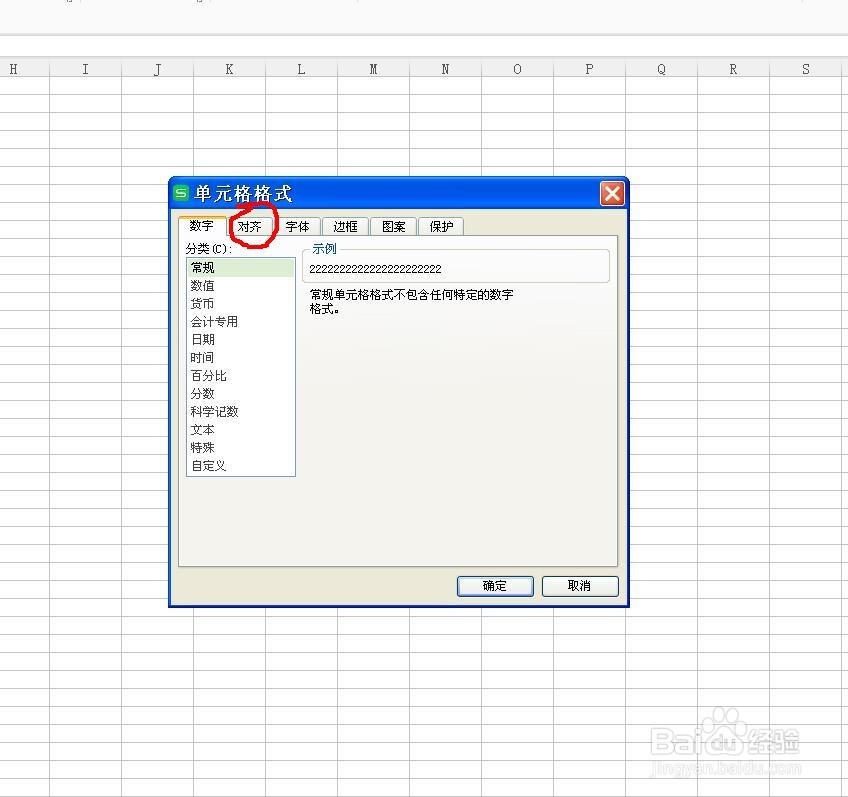Select 时间 category
Image resolution: width=848 pixels, height=797 pixels.
[x=241, y=358]
